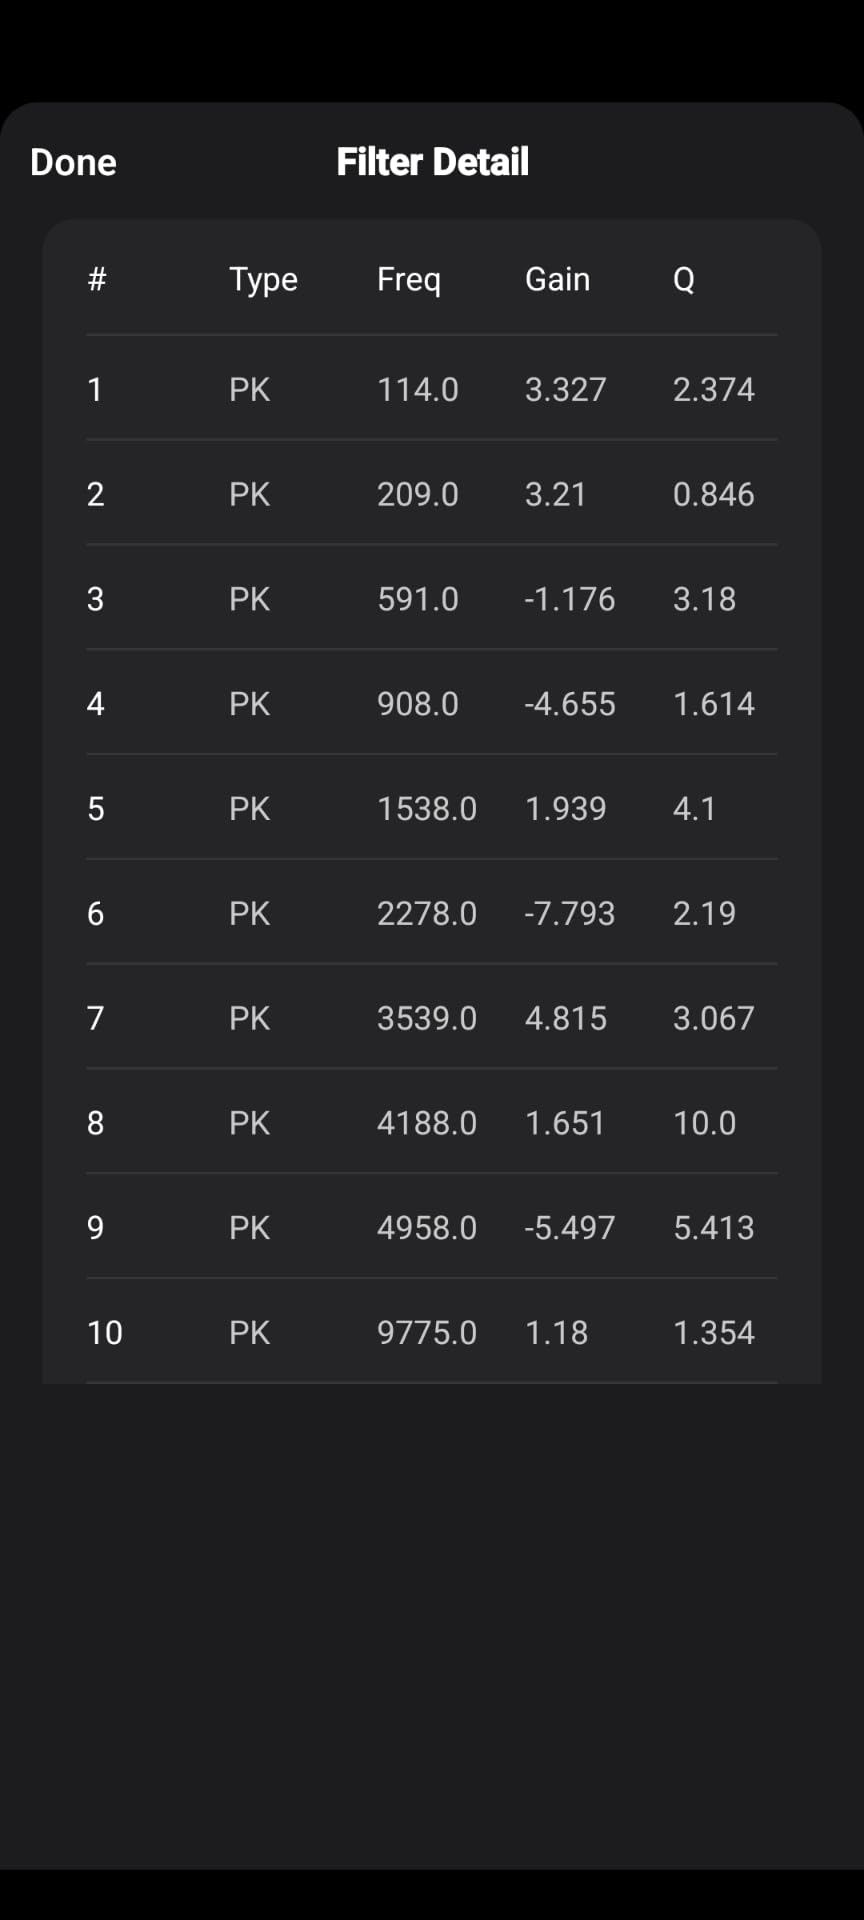Tap frequency 908.0 in filter 4
The width and height of the screenshot is (864, 1920).
click(x=417, y=704)
